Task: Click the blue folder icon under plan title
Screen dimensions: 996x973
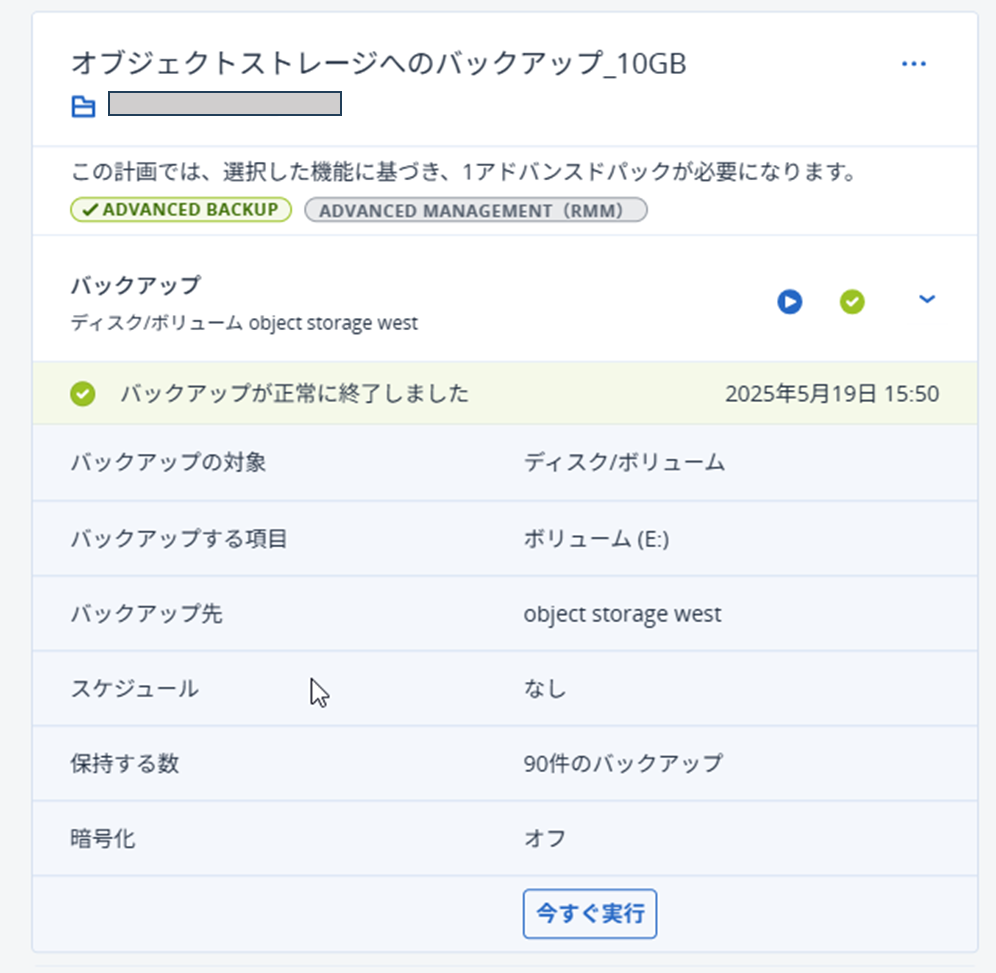Action: tap(84, 106)
